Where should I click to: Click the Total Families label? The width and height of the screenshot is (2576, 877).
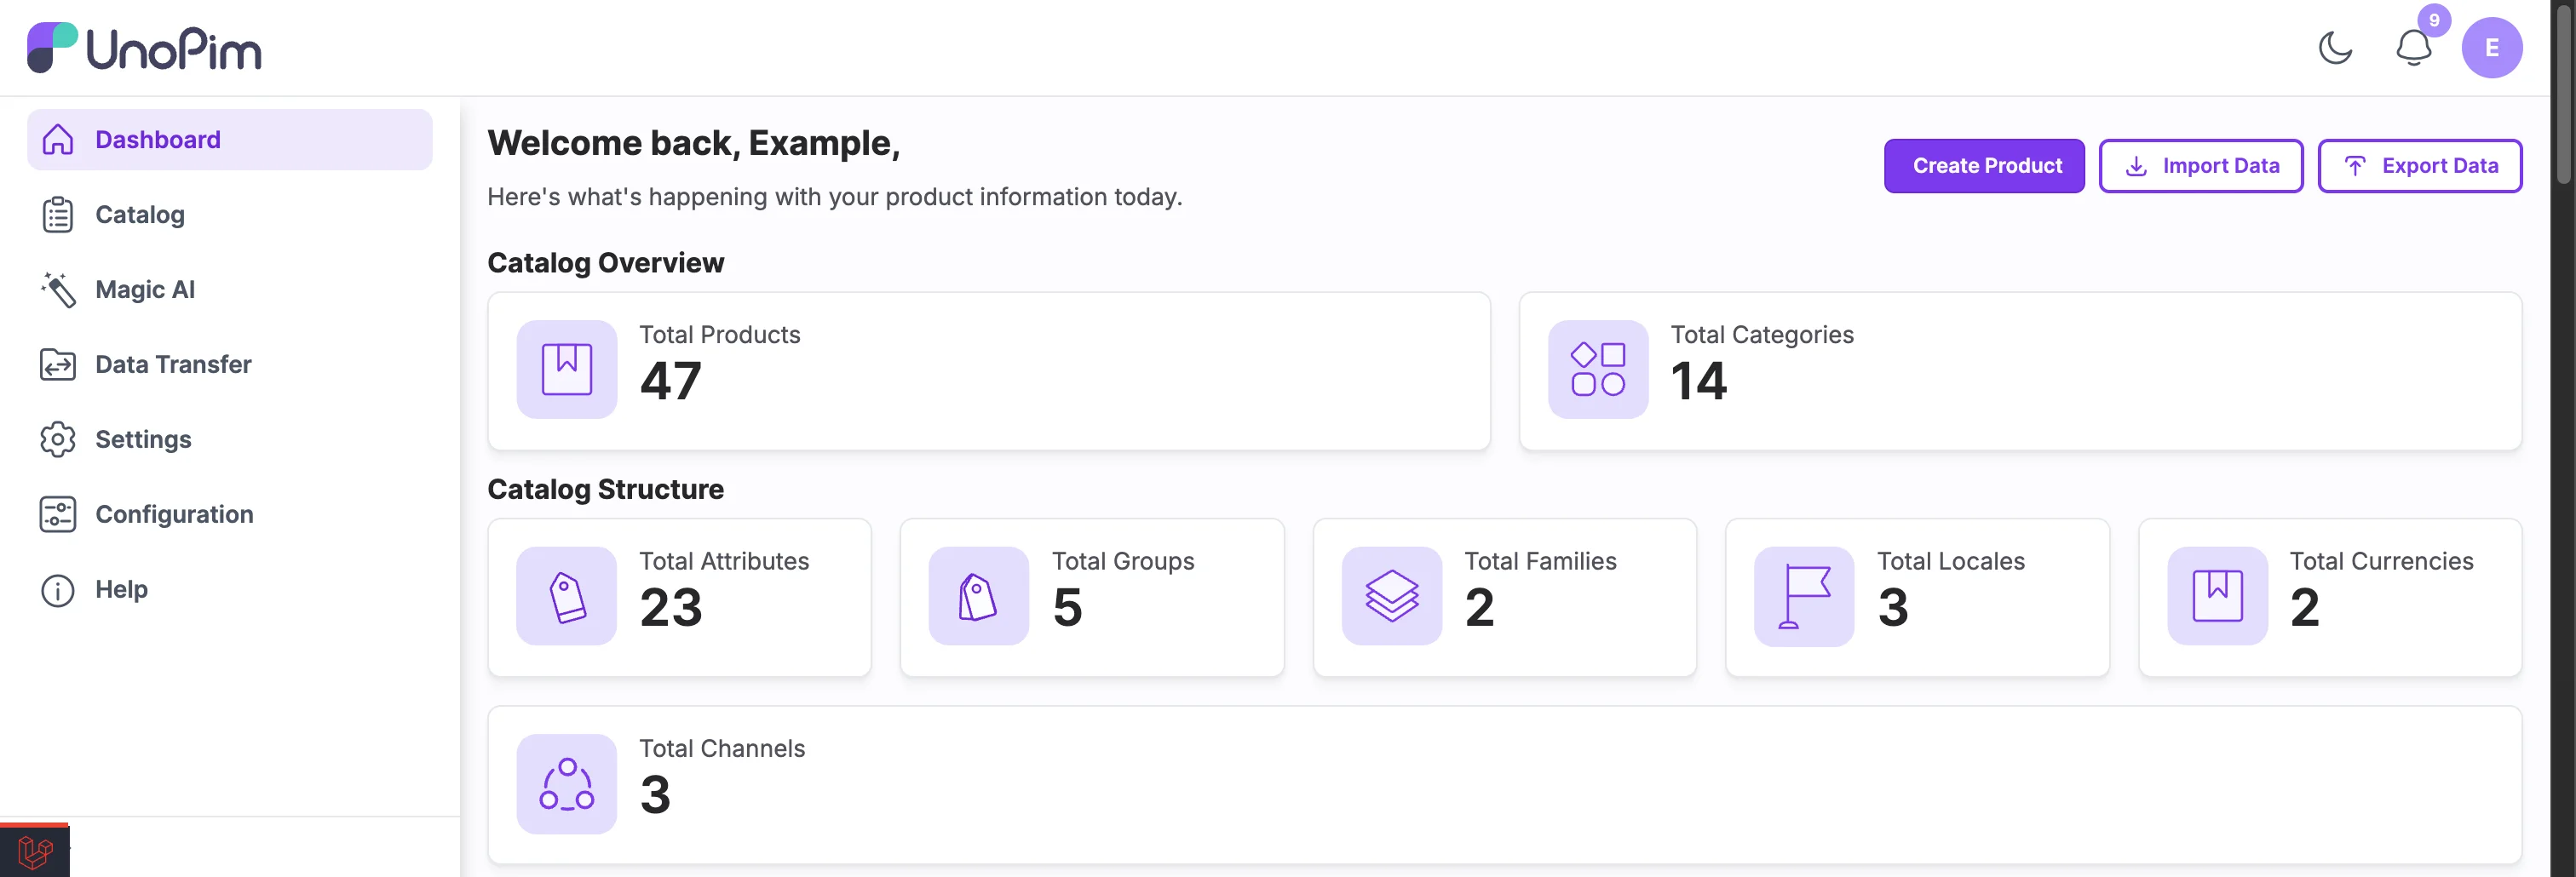[1540, 561]
